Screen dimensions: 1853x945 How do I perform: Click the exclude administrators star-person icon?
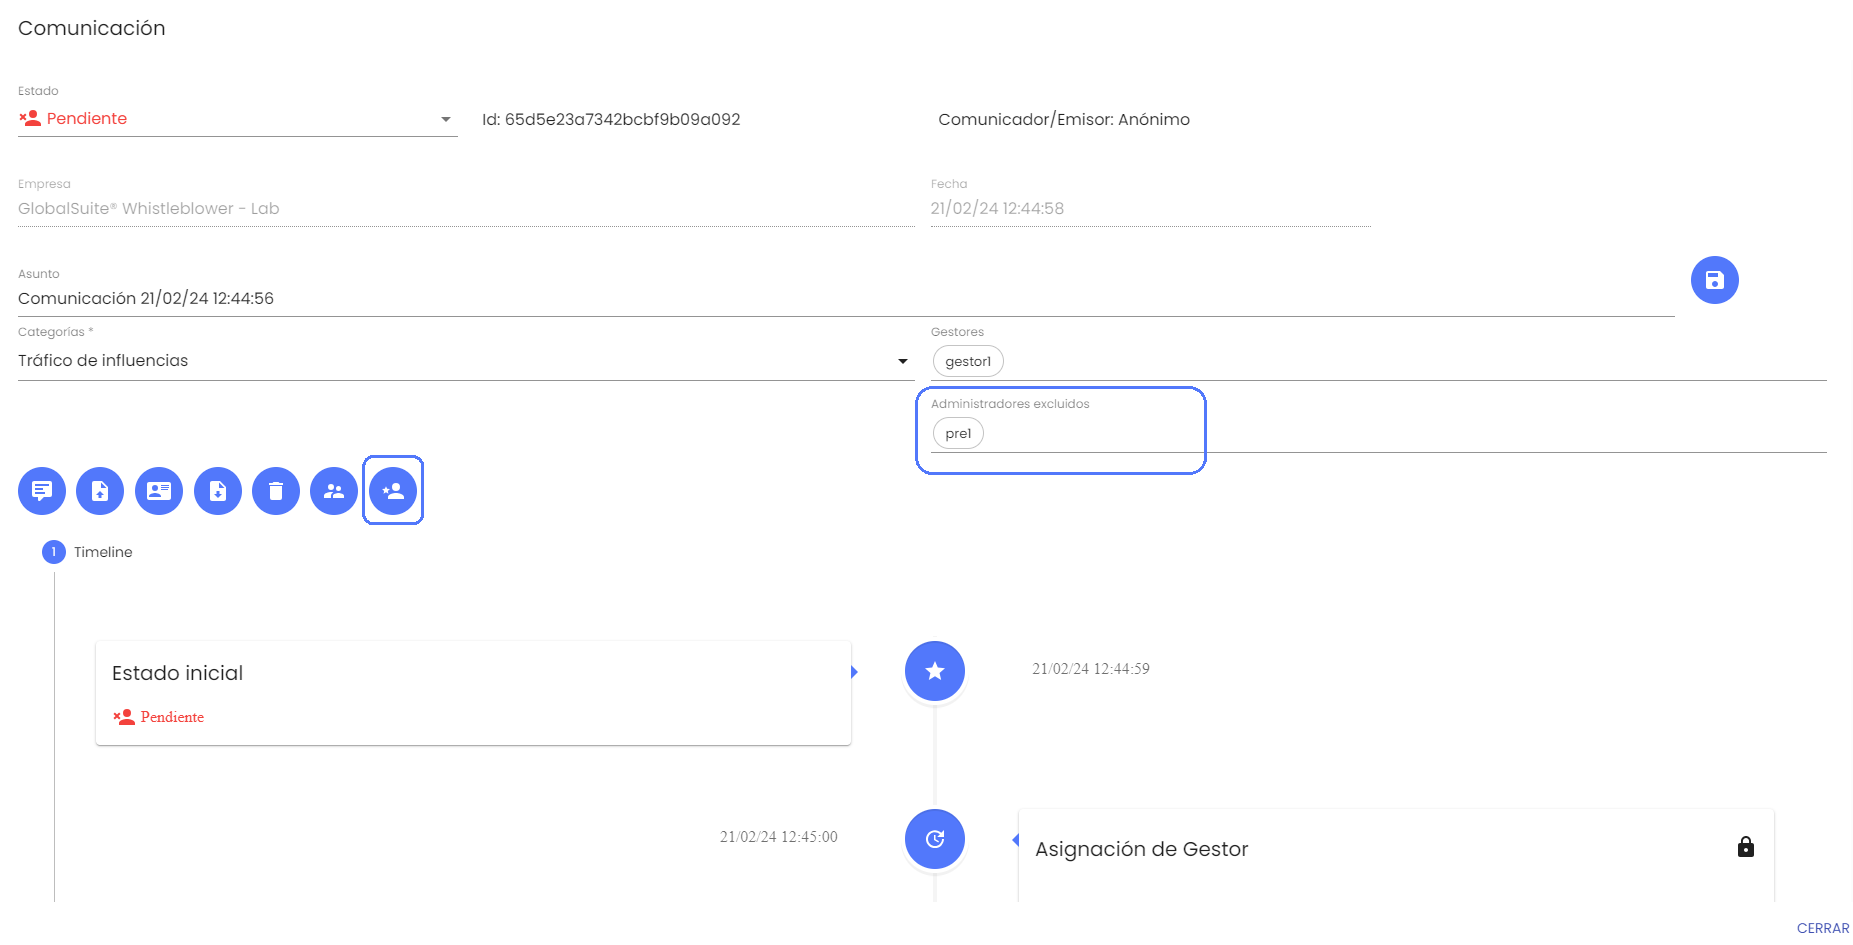[393, 491]
